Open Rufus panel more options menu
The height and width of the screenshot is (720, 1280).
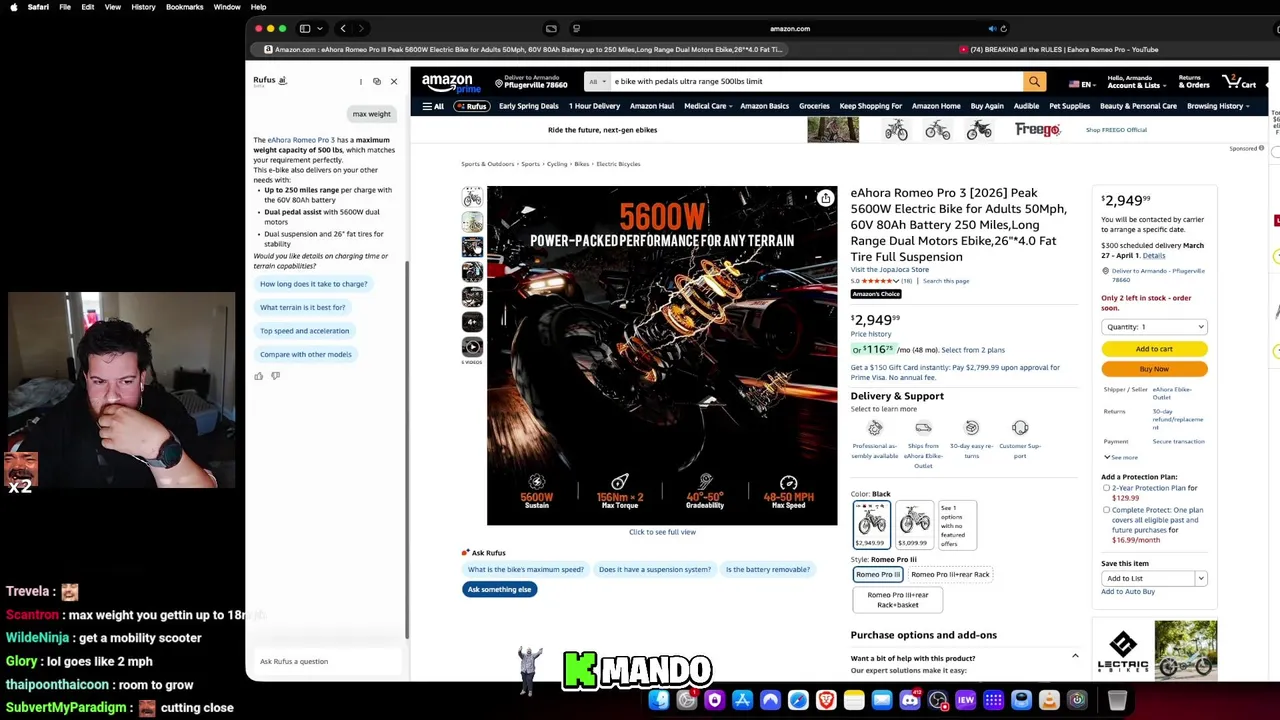point(361,82)
